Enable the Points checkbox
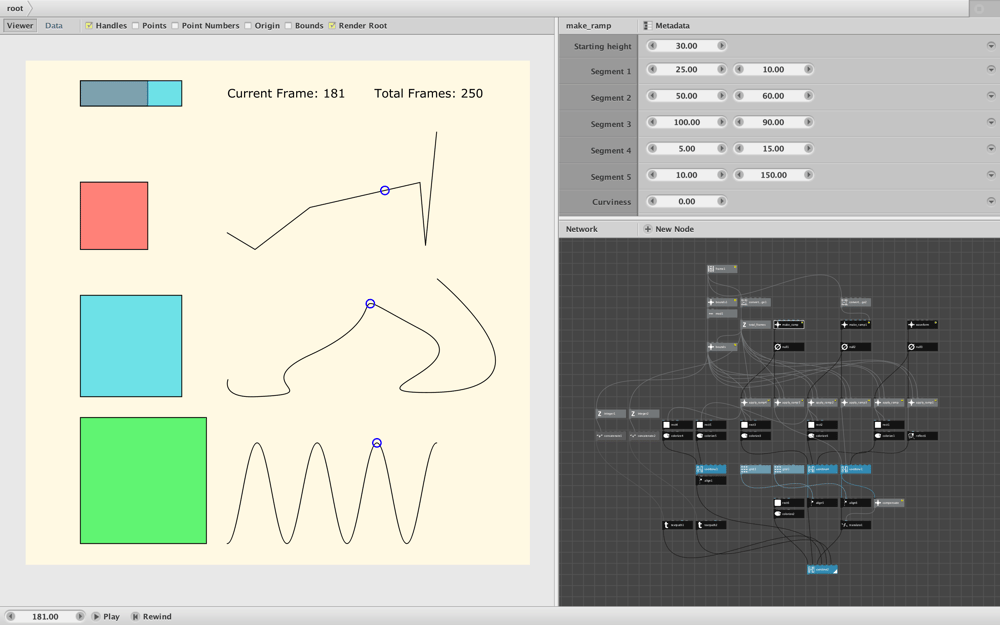Viewport: 1000px width, 625px height. tap(136, 26)
